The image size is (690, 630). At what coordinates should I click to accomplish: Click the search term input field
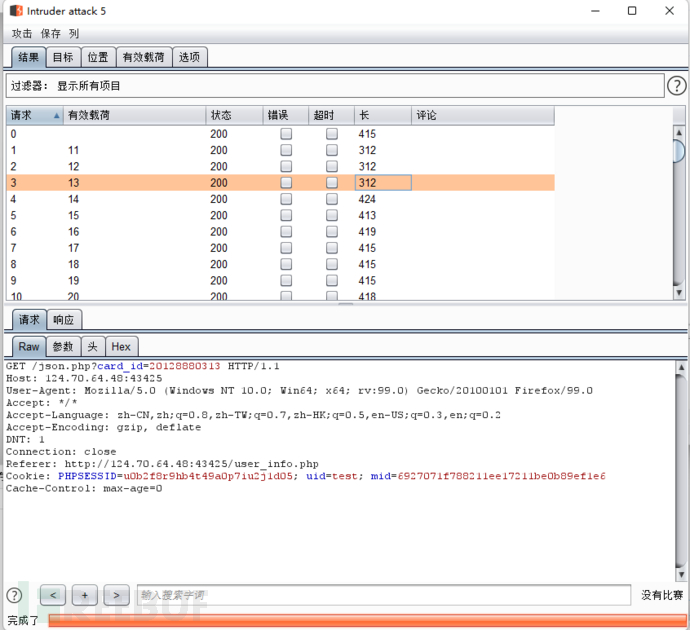point(384,595)
